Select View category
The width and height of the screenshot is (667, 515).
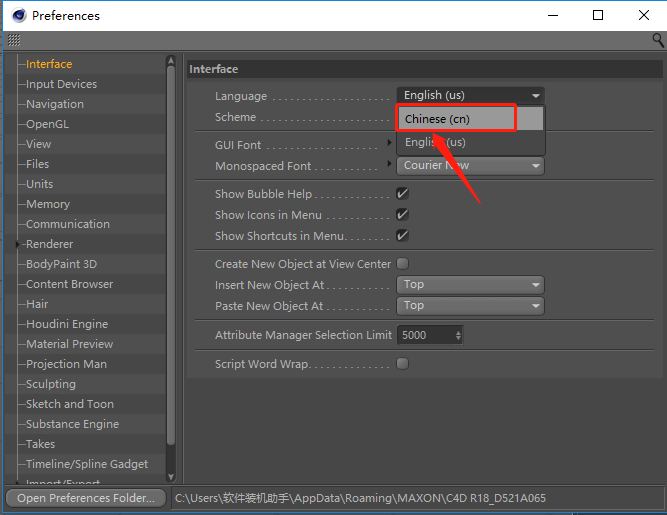[38, 144]
